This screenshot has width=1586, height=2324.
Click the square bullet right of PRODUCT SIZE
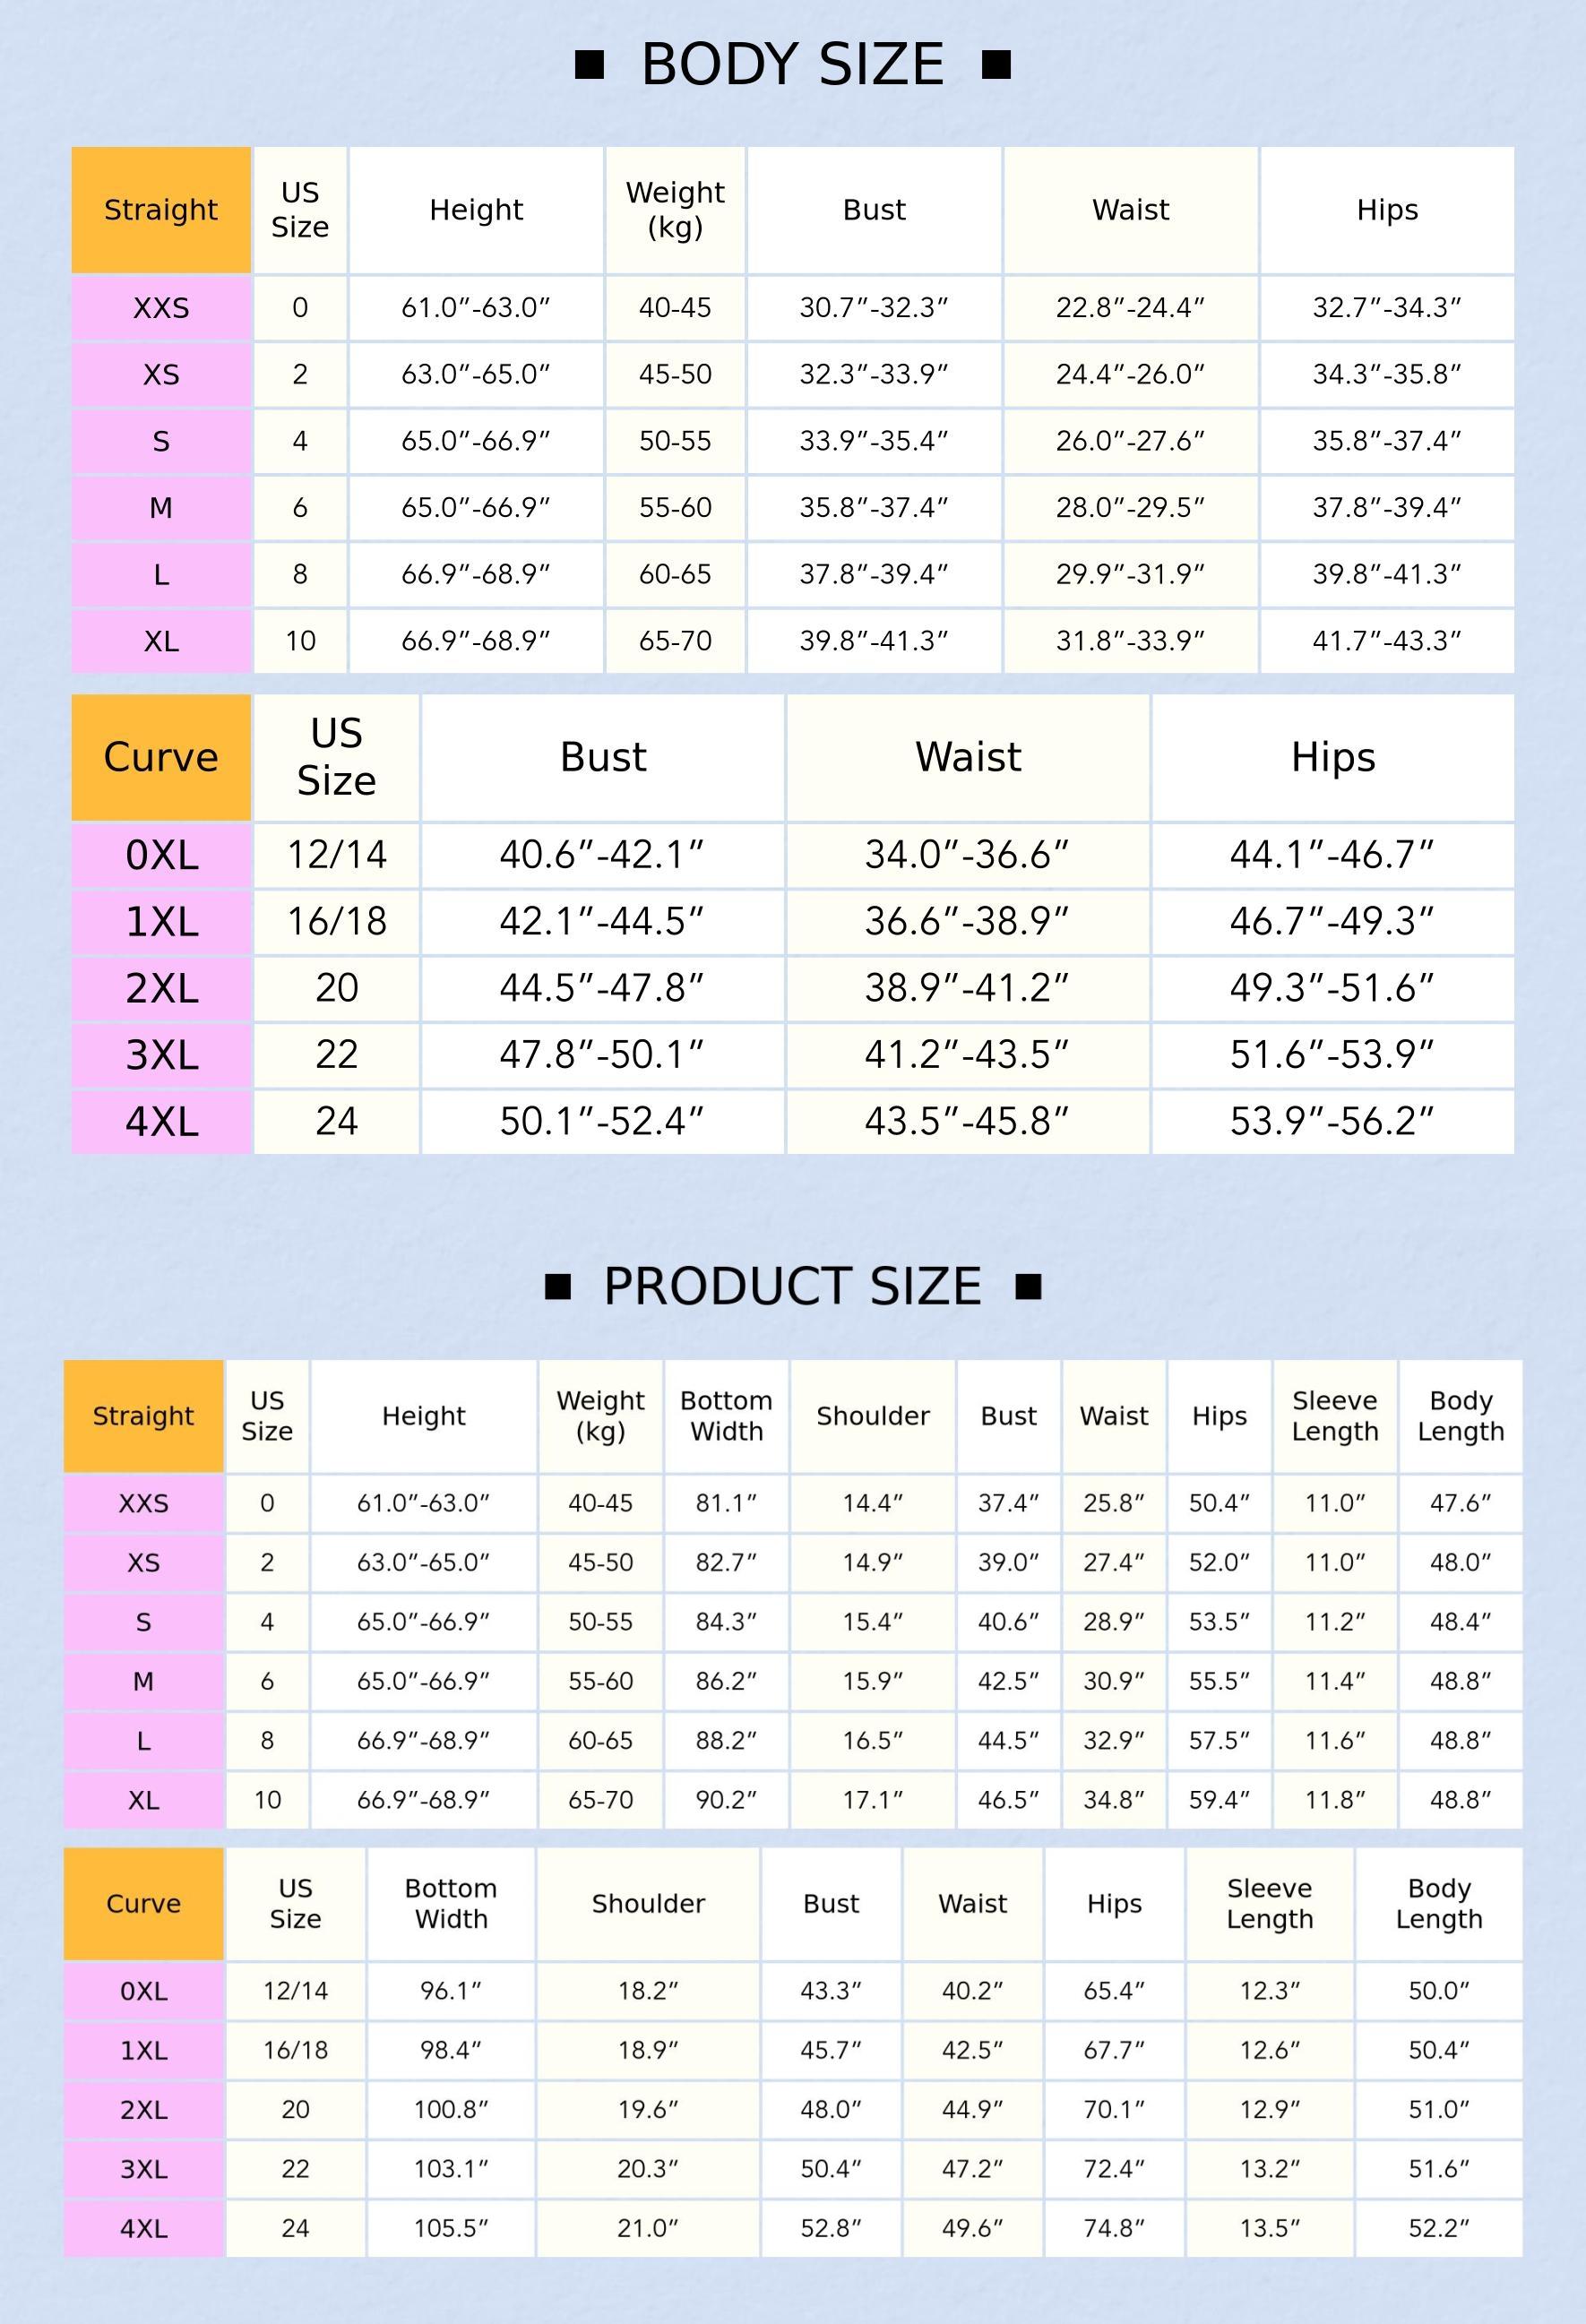click(1029, 1287)
